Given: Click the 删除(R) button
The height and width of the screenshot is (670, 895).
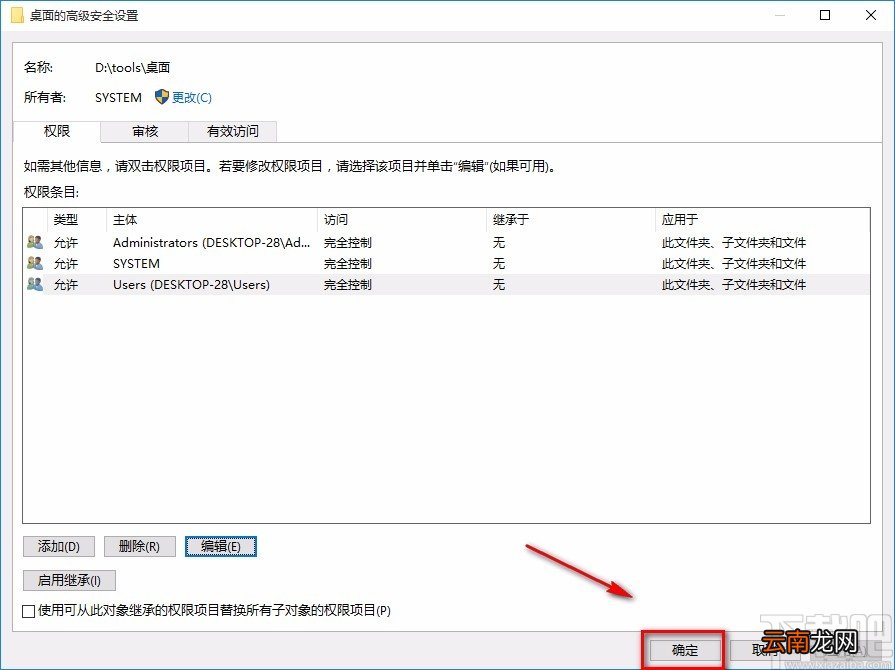Looking at the screenshot, I should coord(139,546).
